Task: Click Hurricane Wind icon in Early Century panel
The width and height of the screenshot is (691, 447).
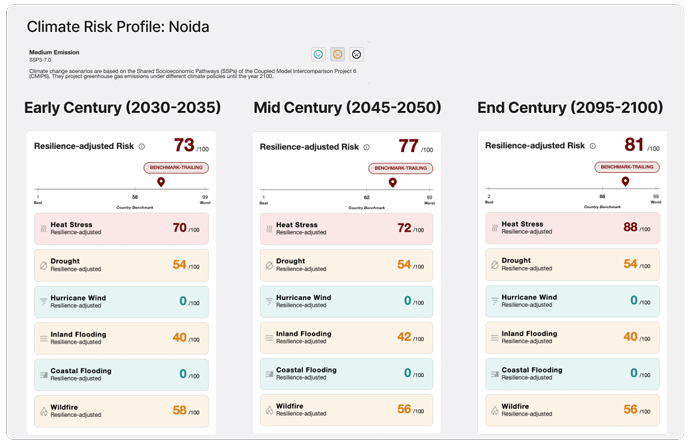Action: pos(42,301)
